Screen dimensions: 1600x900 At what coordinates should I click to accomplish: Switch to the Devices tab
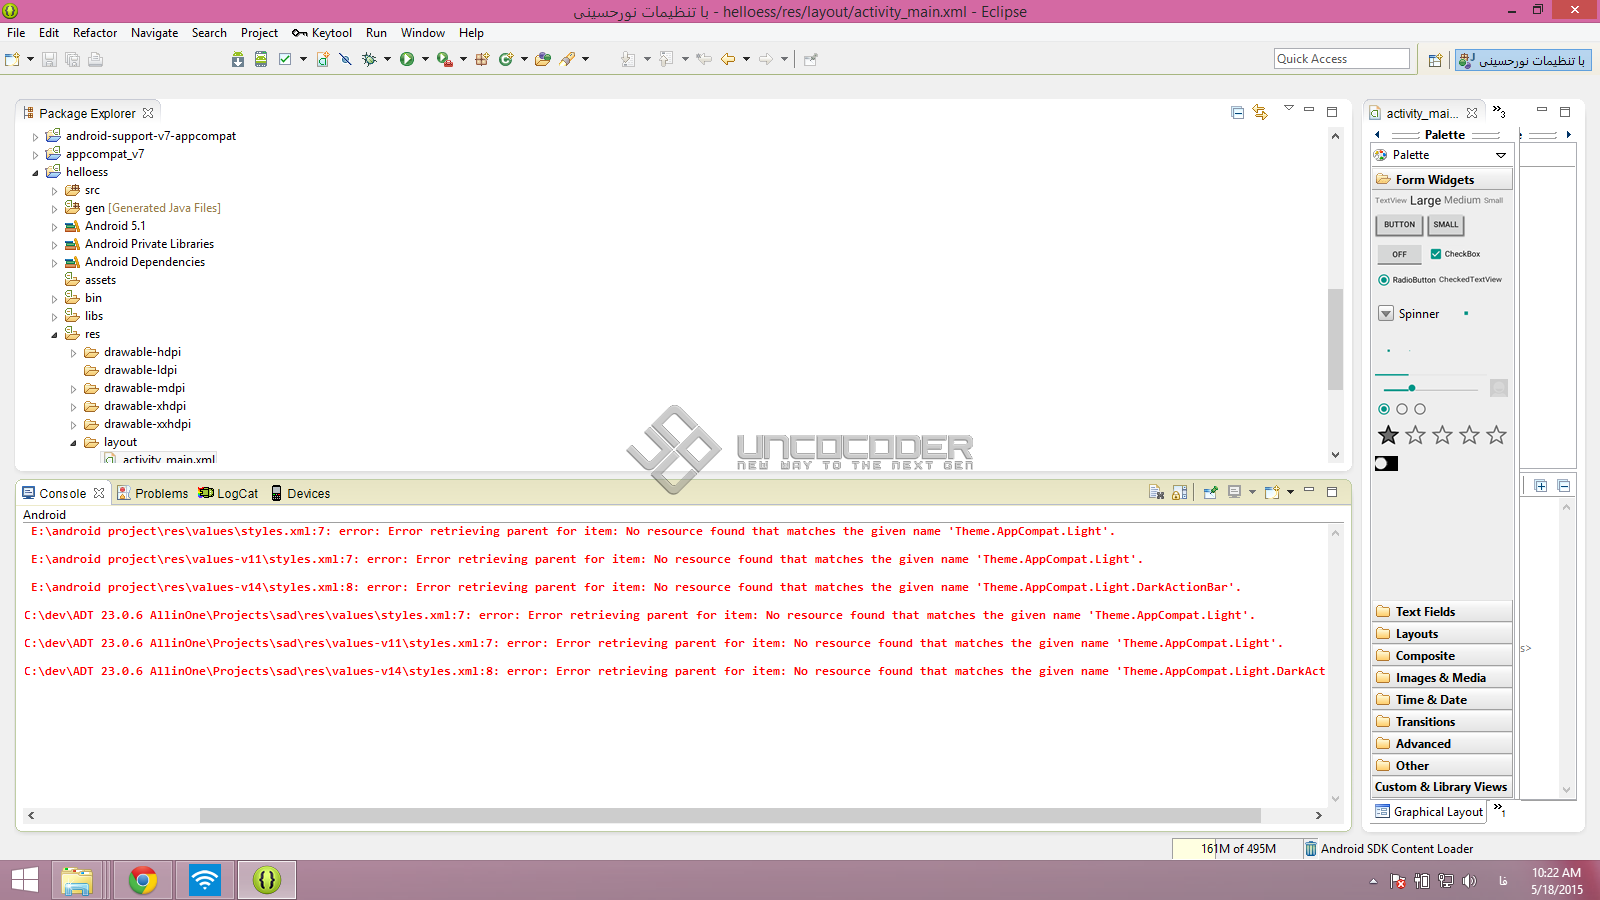(300, 493)
